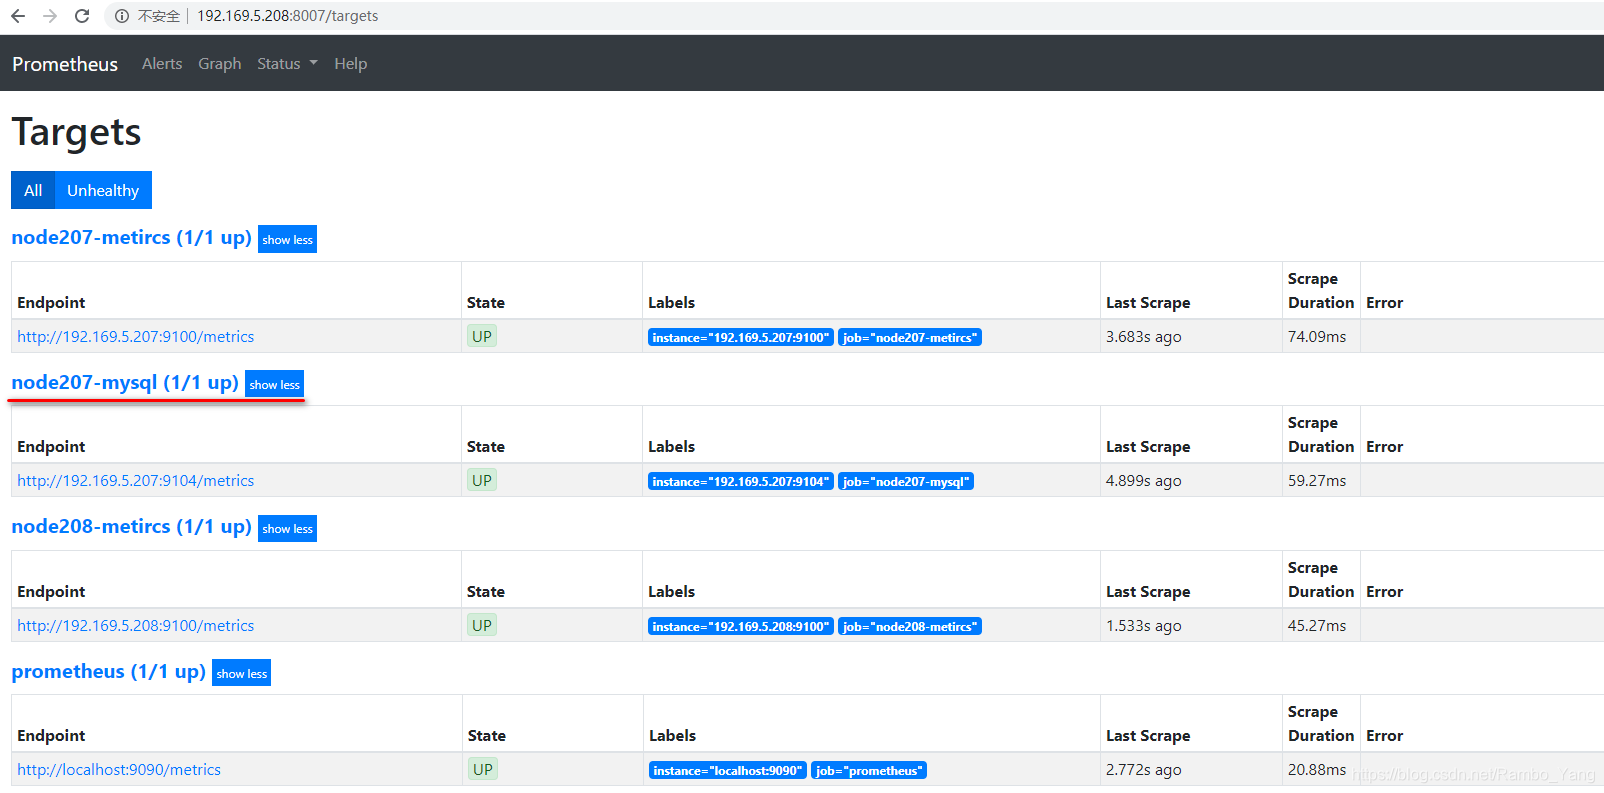The height and width of the screenshot is (793, 1604).
Task: Click scrape duration 74.09ms
Action: (1317, 337)
